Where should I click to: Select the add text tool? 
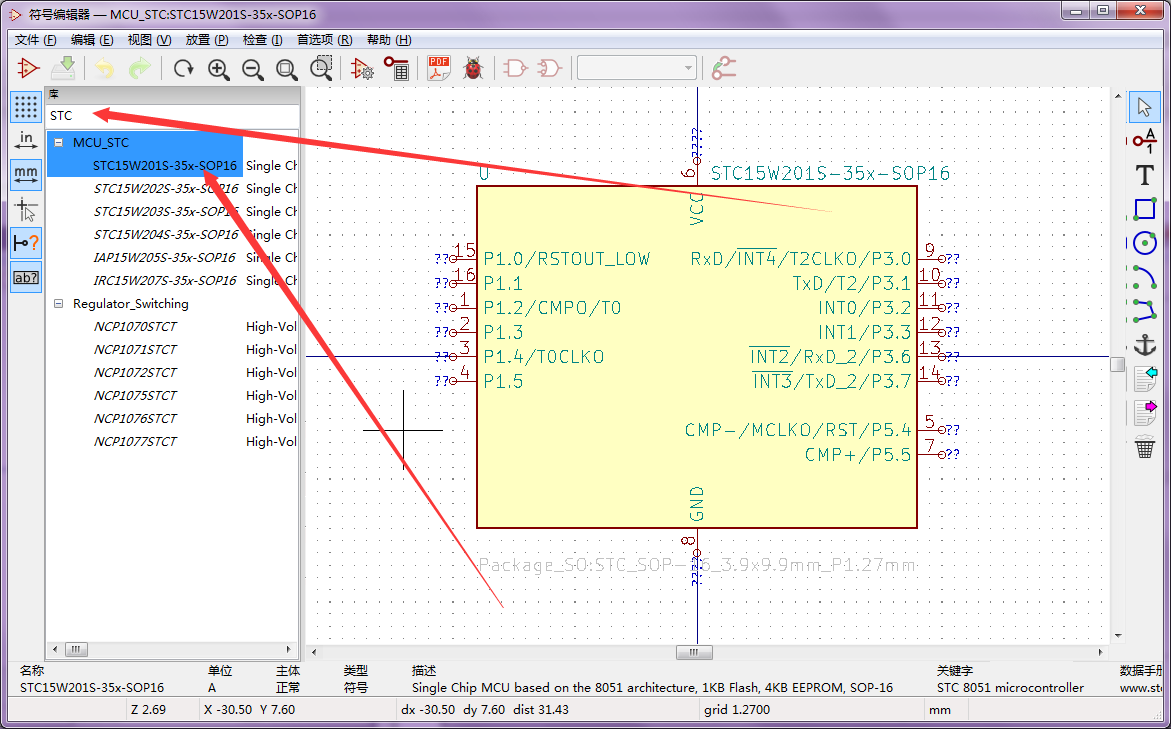coord(1144,176)
